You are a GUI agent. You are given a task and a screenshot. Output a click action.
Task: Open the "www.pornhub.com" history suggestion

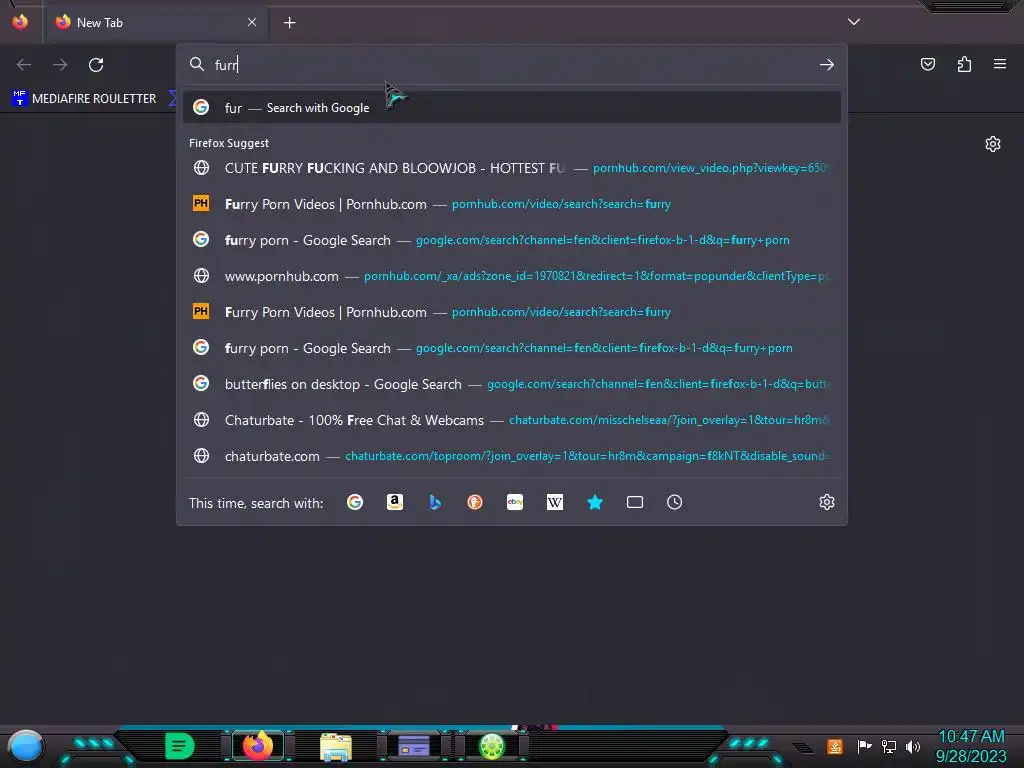click(x=512, y=276)
